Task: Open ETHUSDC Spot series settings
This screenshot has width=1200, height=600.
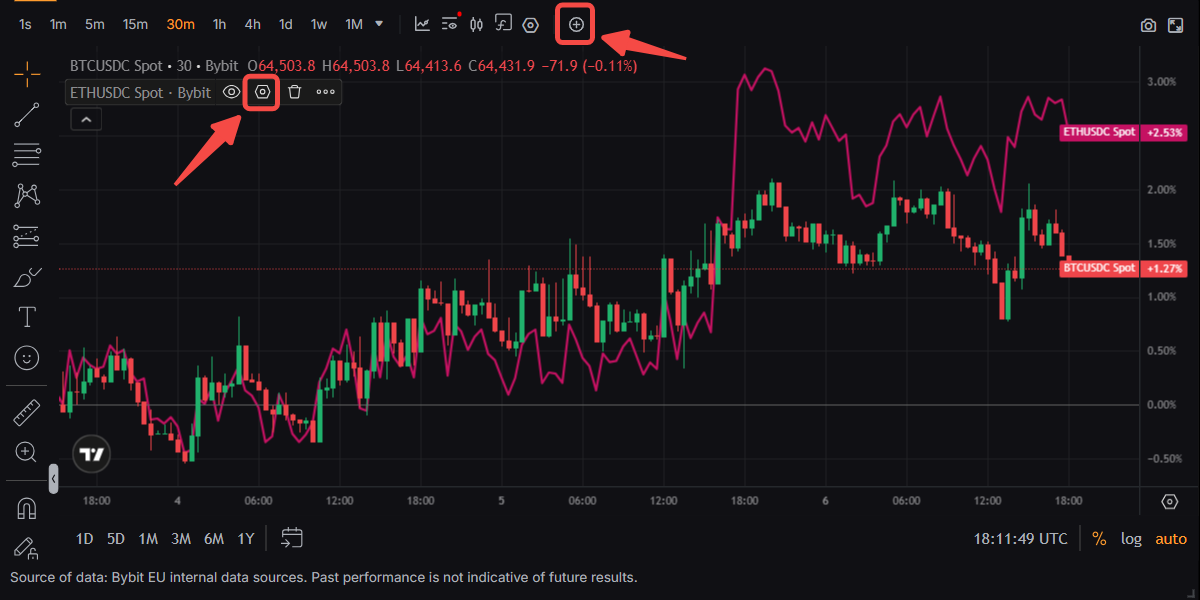Action: point(262,92)
